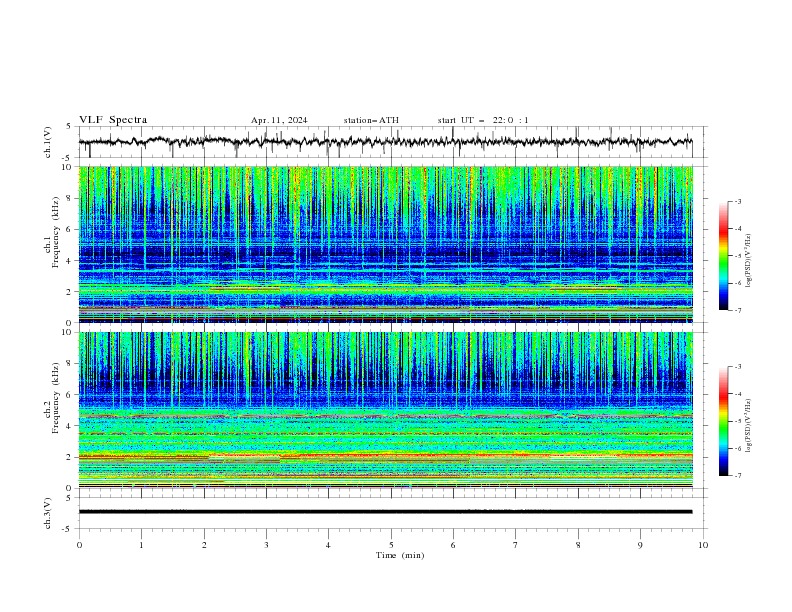Click the "start UT = 22:0 :1" header
The width and height of the screenshot is (792, 612).
(x=483, y=120)
